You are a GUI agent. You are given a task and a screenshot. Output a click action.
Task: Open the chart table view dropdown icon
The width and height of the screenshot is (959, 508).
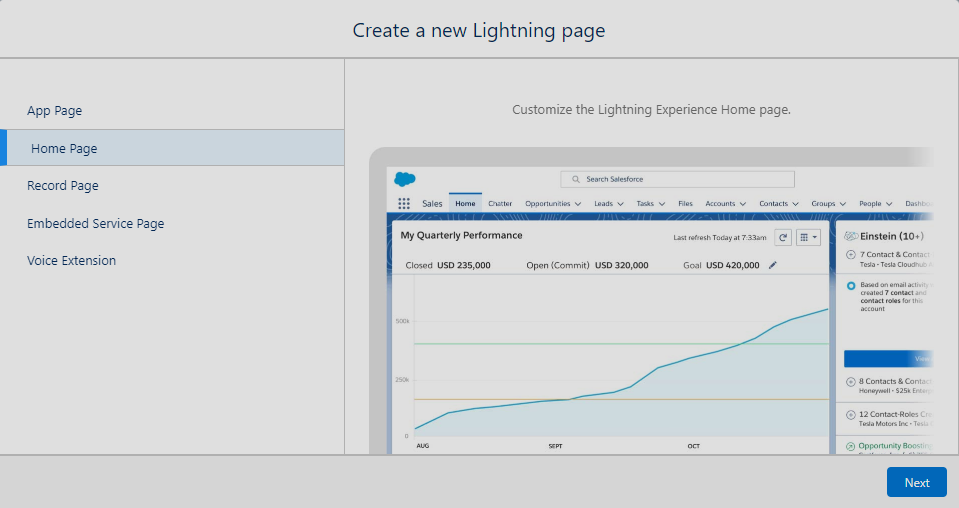808,237
